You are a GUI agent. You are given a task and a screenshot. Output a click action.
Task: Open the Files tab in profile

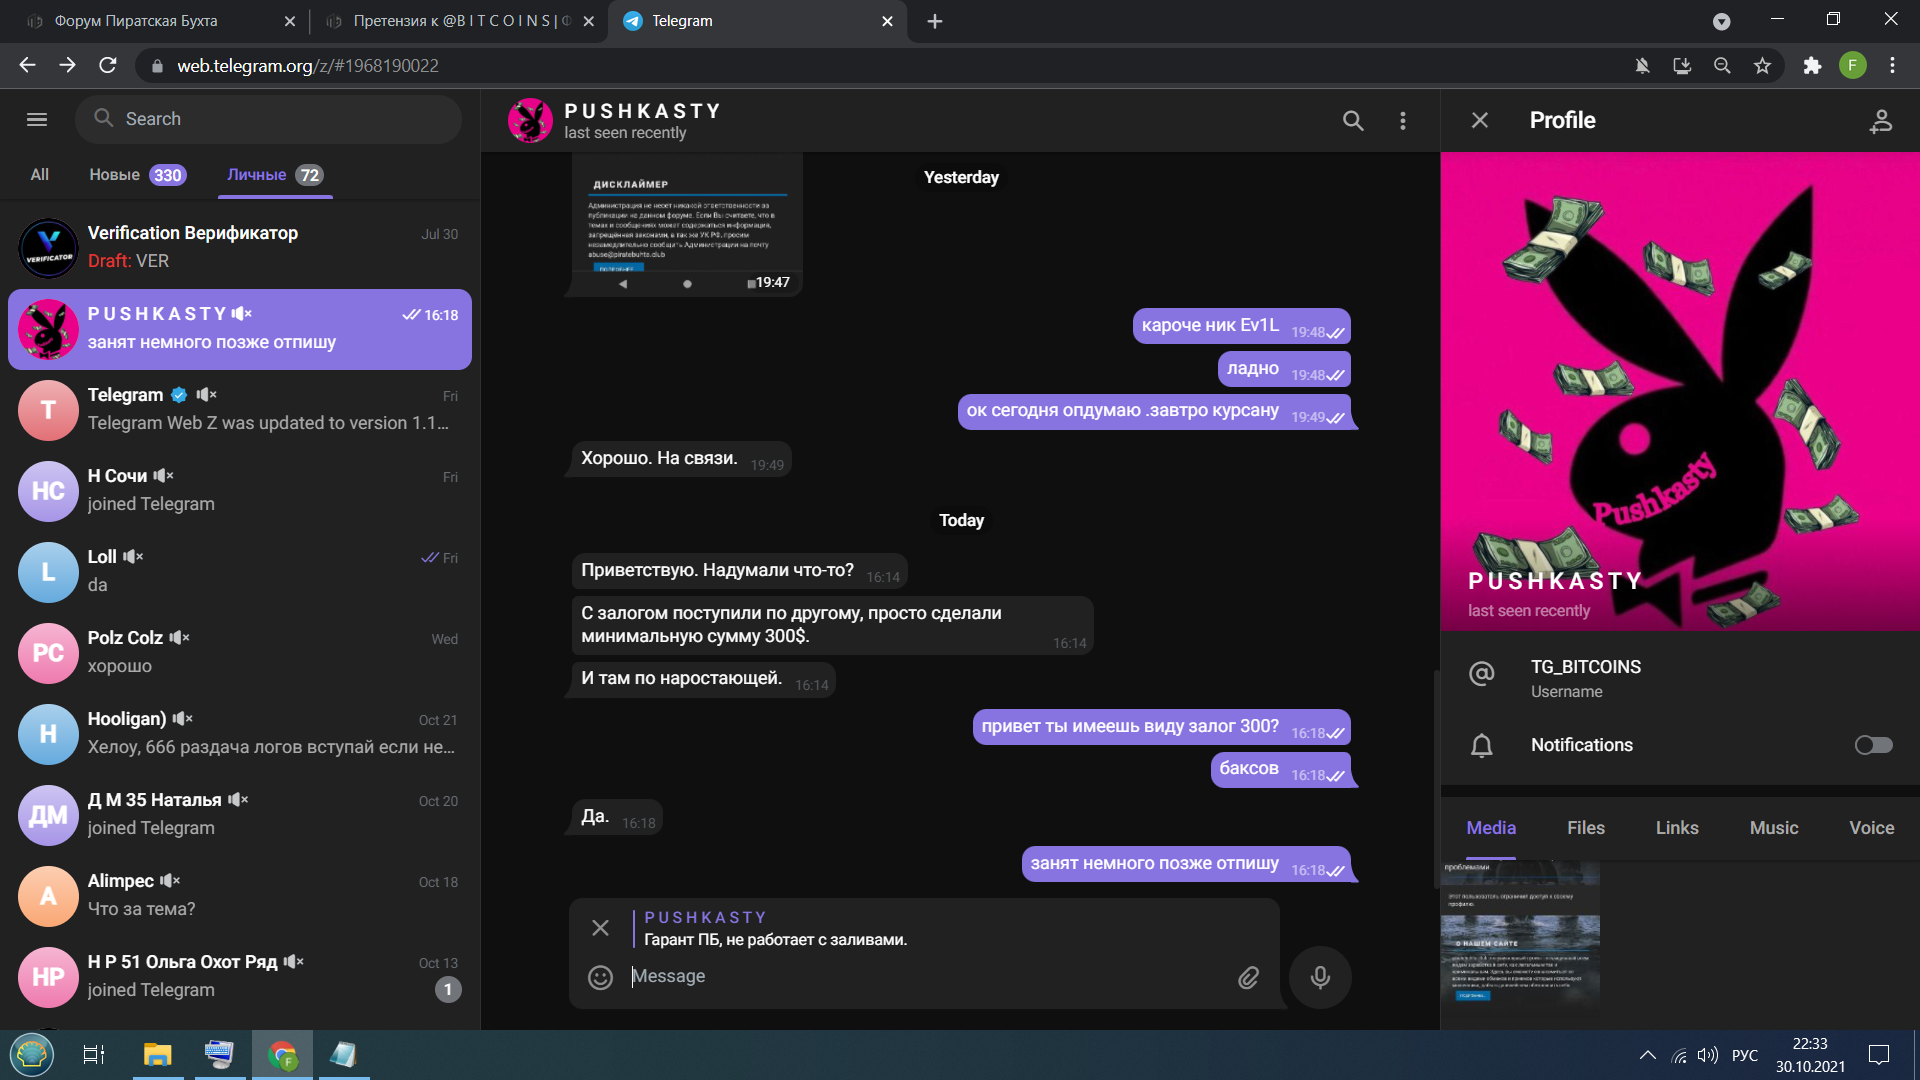click(x=1585, y=828)
